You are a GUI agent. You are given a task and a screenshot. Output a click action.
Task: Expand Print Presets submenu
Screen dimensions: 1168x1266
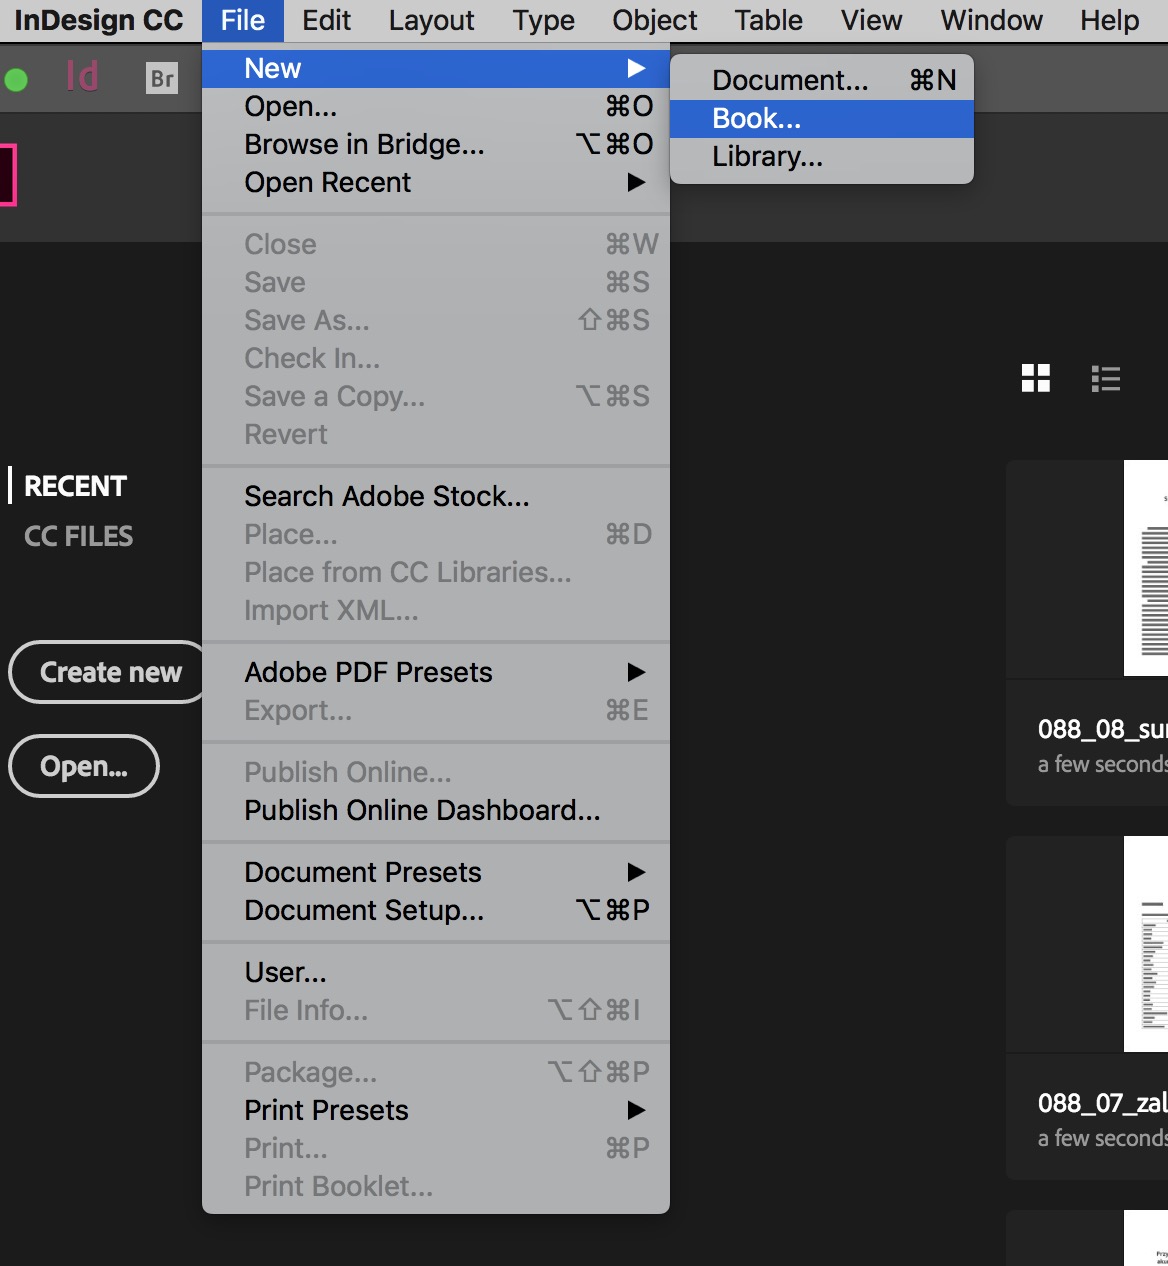pos(436,1110)
